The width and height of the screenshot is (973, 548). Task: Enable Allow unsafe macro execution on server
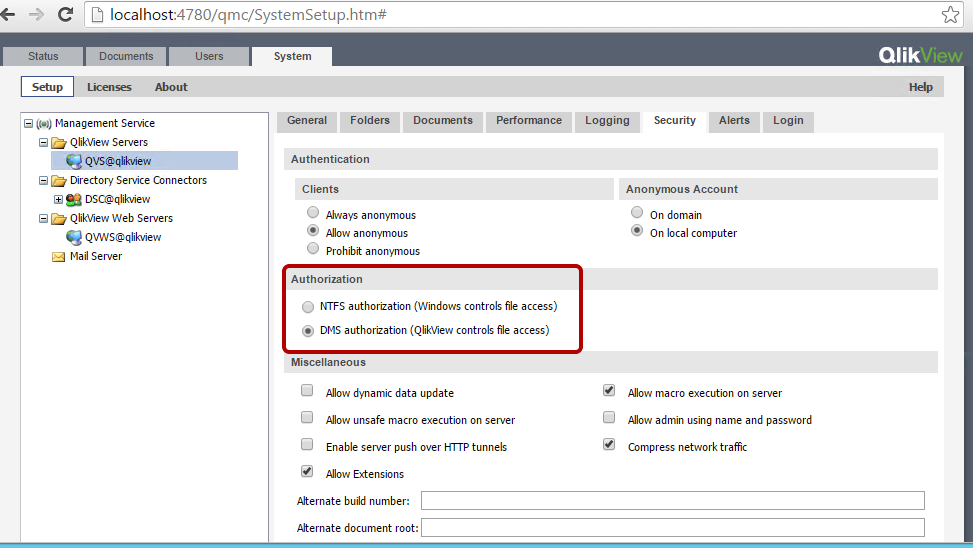(307, 417)
